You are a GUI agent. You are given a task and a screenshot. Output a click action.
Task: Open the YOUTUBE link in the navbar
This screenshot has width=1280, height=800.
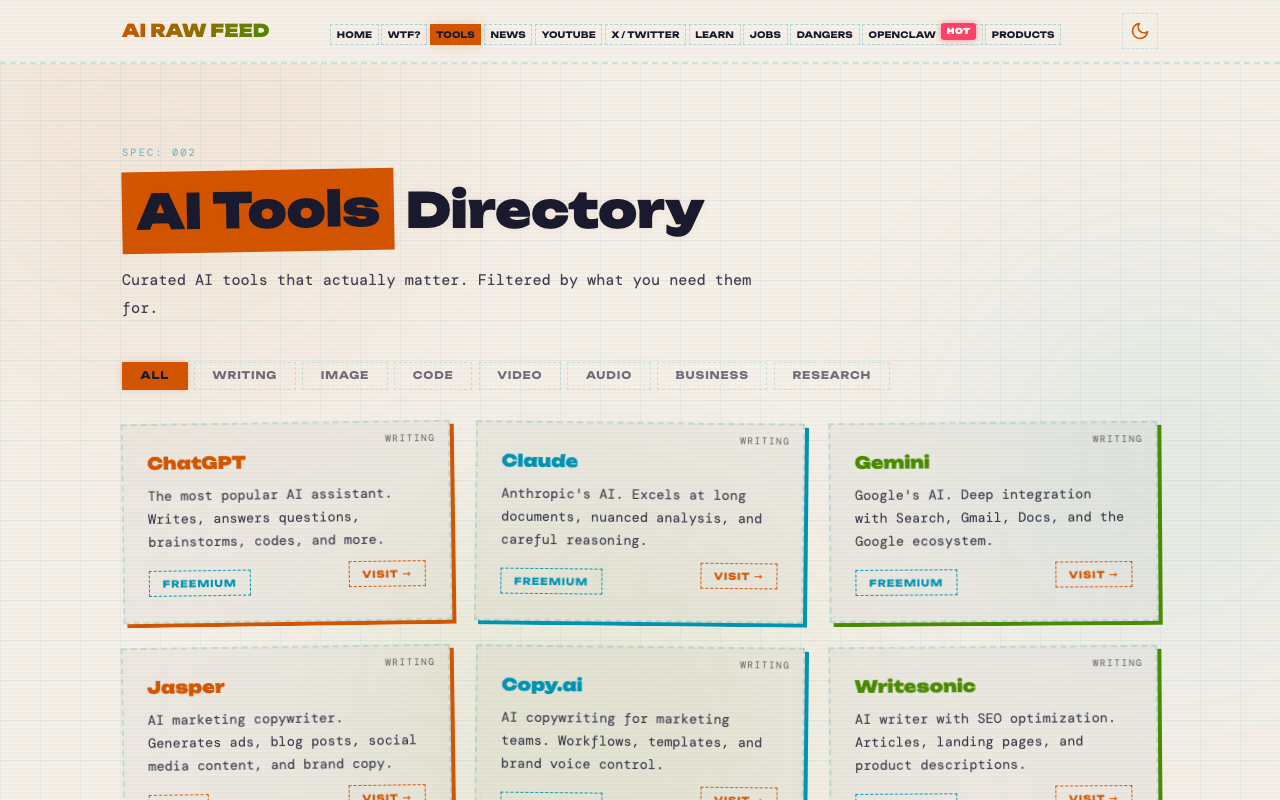(568, 33)
